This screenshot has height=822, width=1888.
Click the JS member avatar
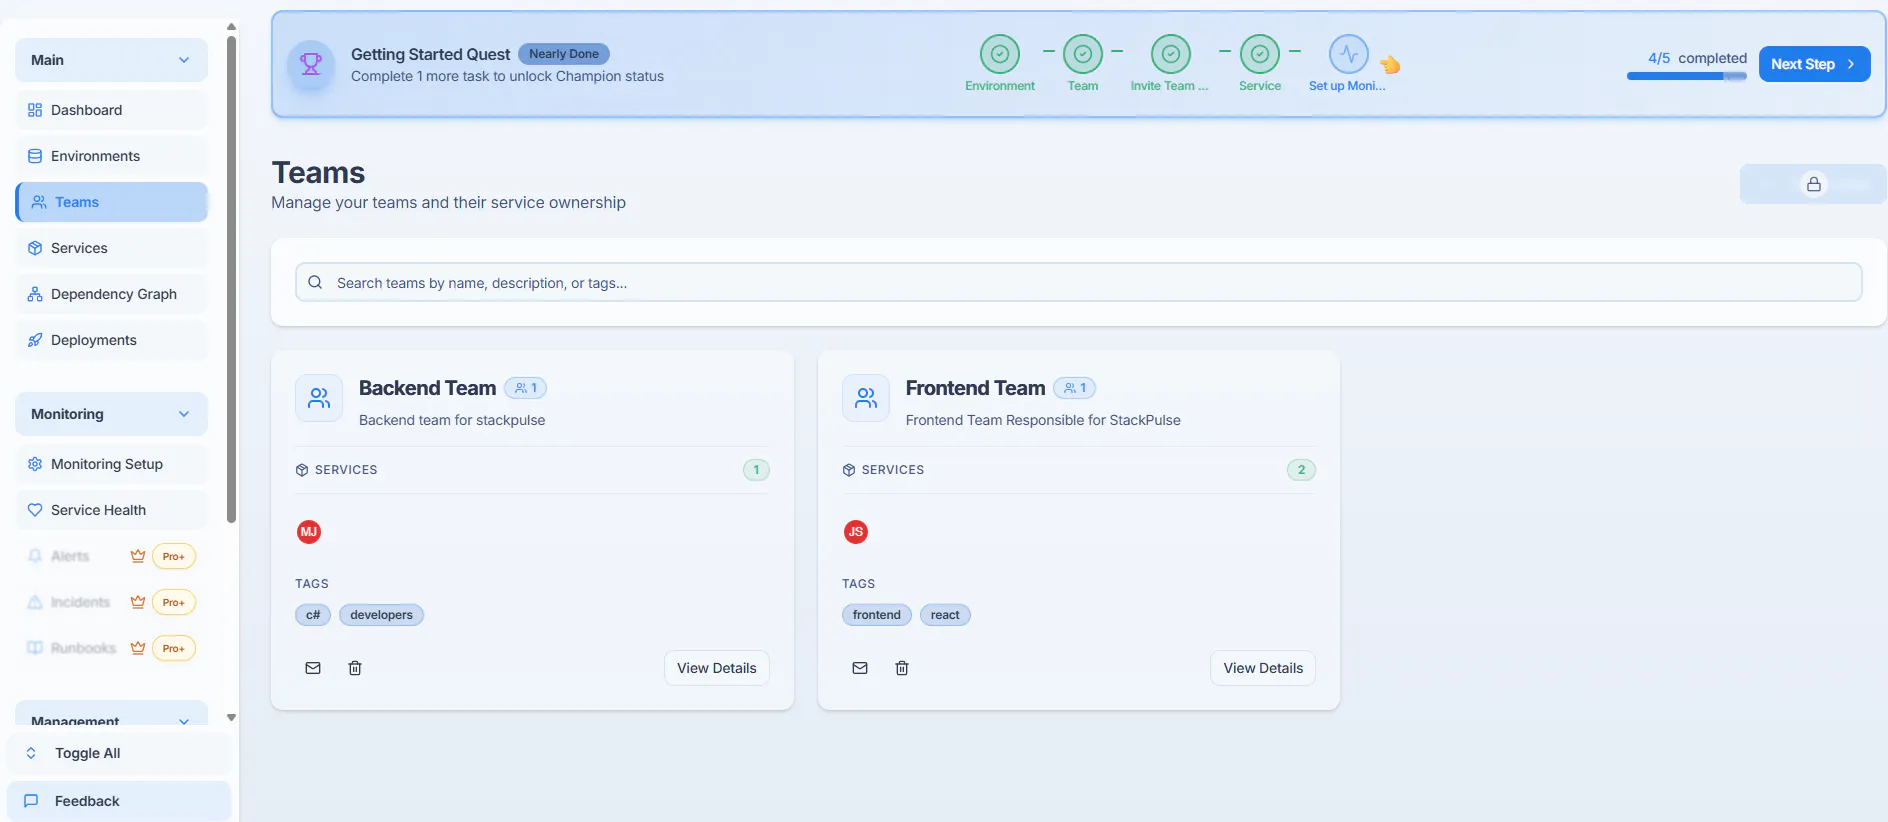point(856,532)
